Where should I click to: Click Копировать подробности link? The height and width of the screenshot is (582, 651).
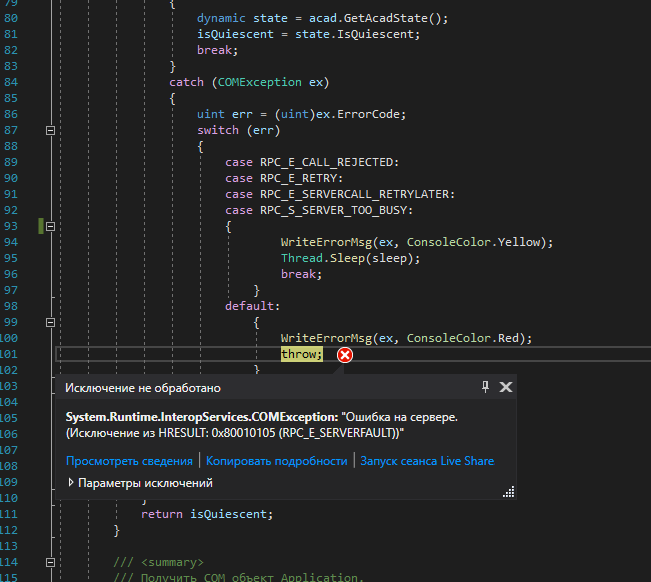coord(277,461)
